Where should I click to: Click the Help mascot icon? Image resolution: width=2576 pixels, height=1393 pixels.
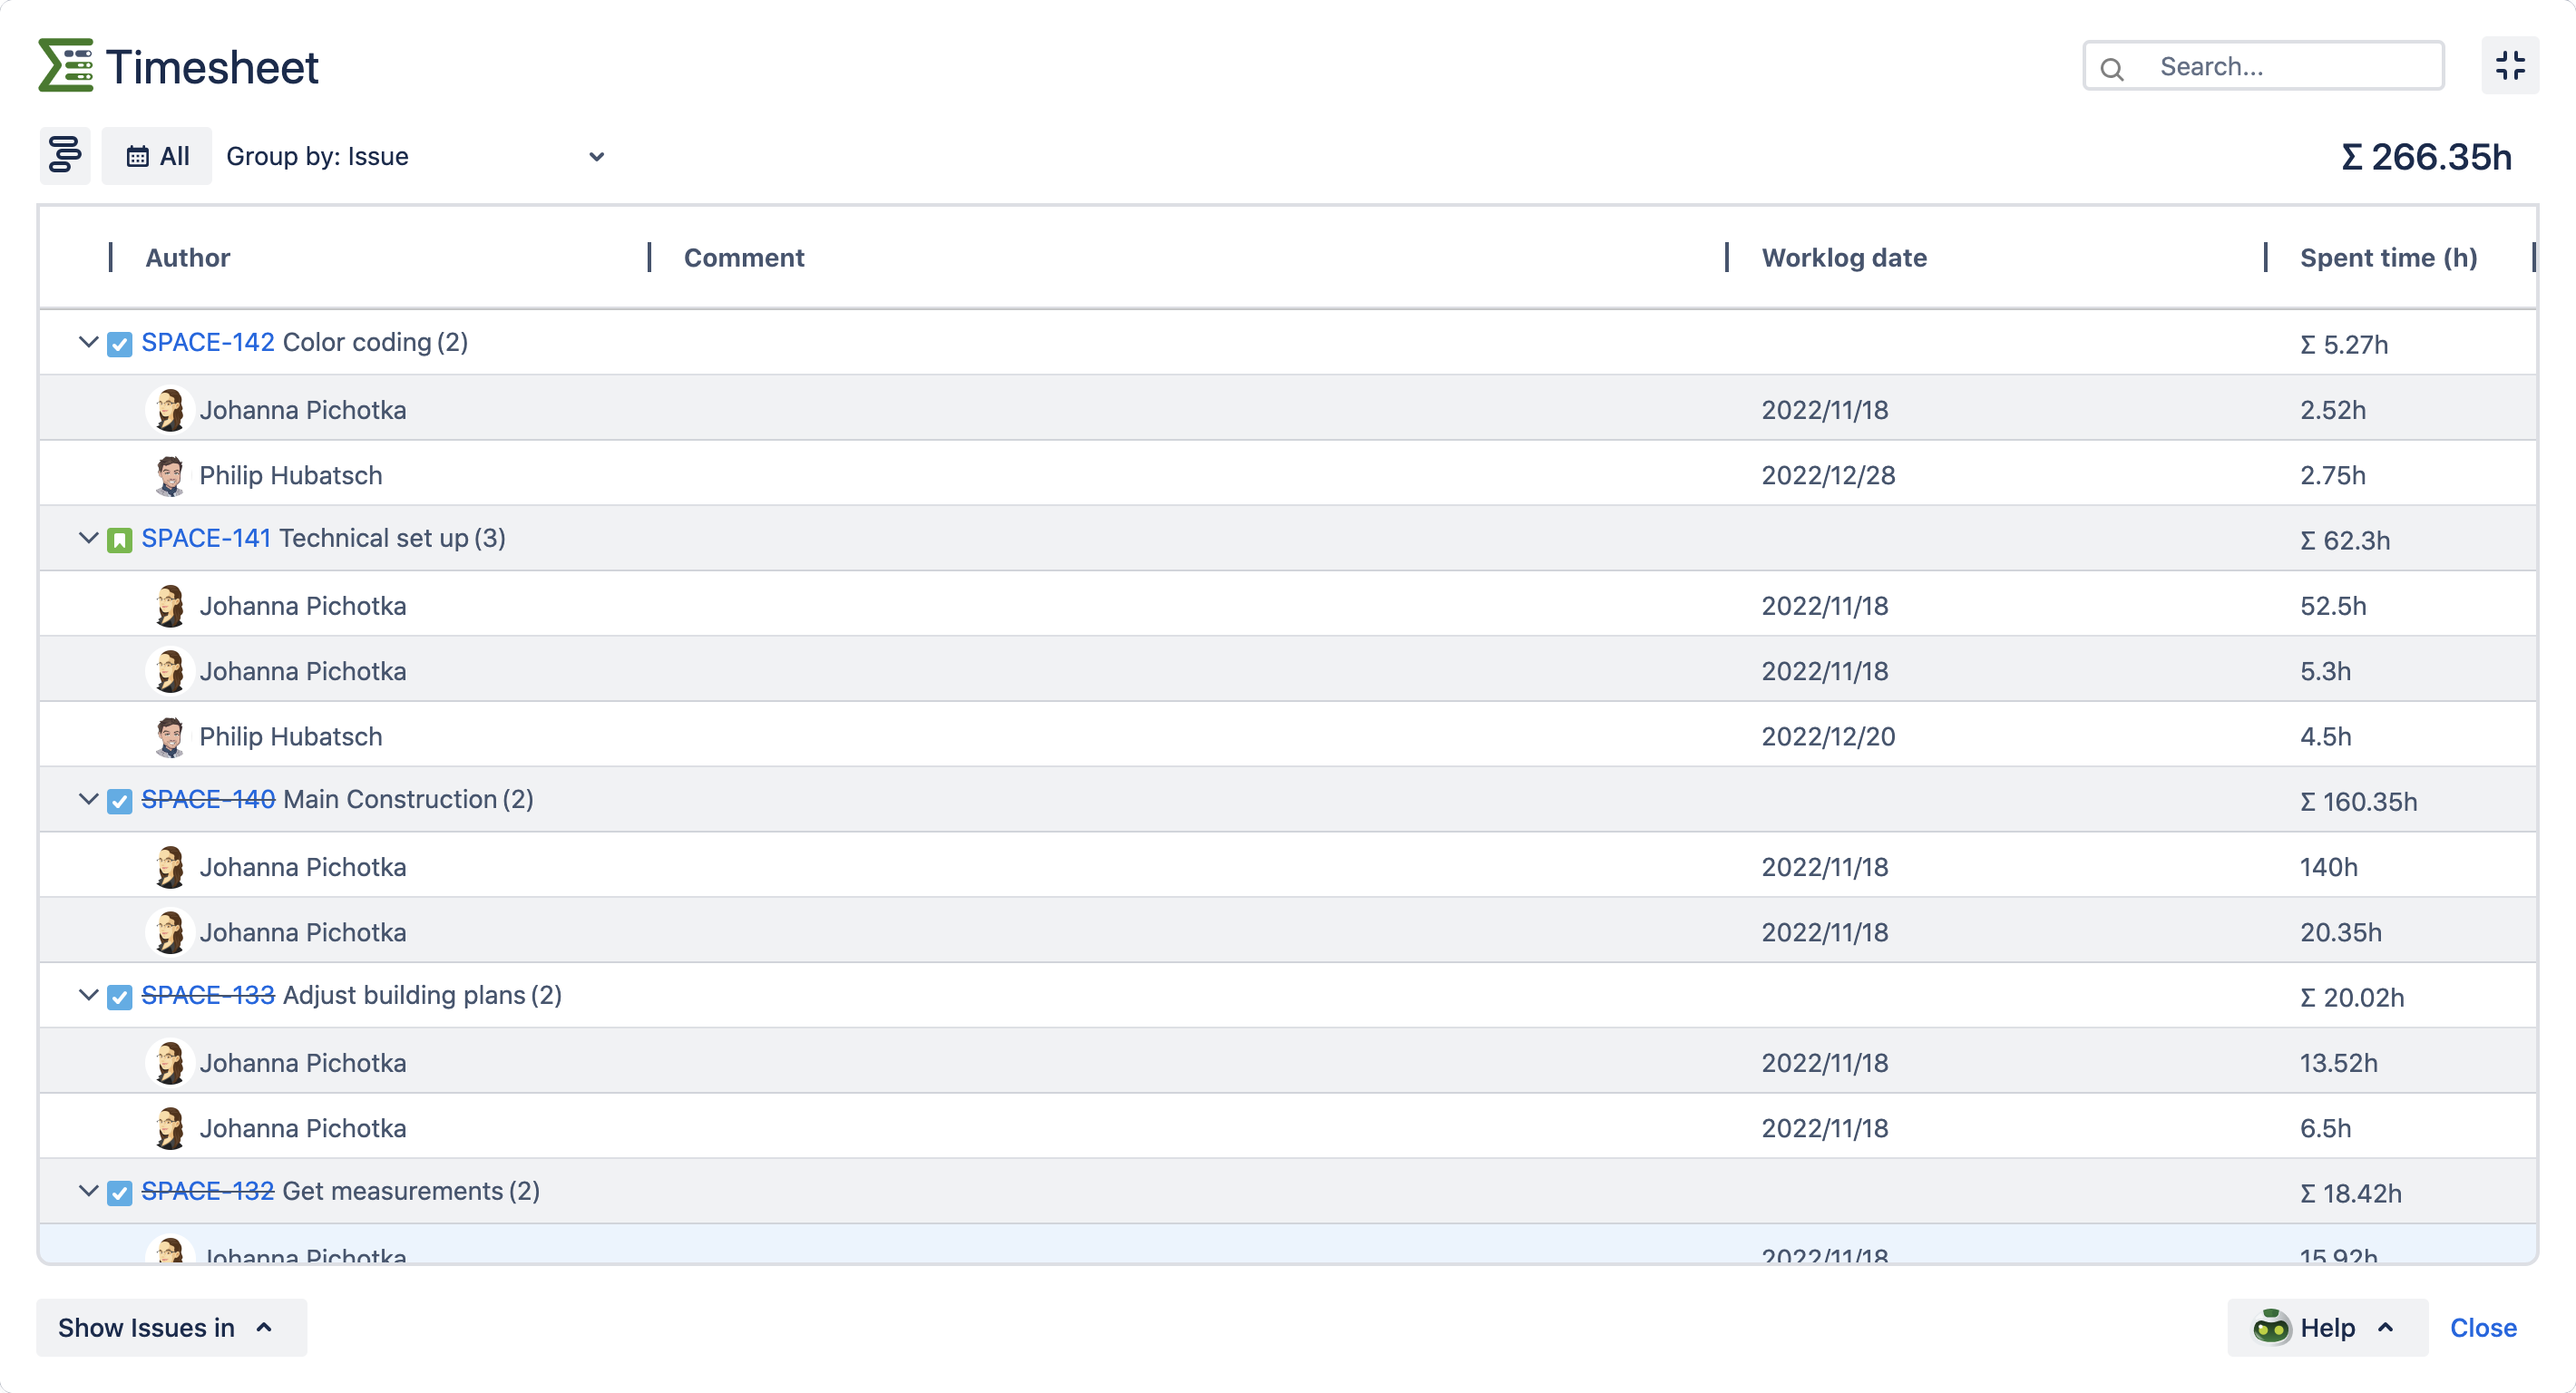coord(2271,1328)
